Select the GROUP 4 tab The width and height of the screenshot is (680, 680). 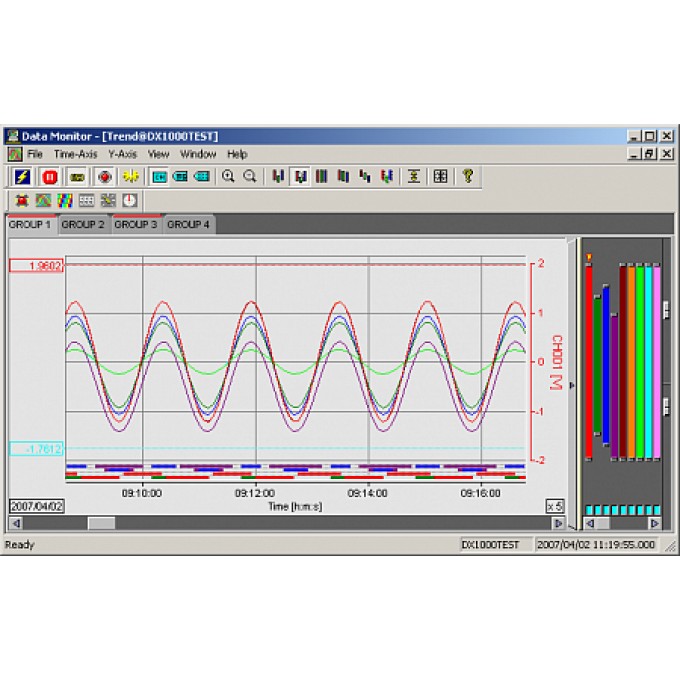(188, 225)
